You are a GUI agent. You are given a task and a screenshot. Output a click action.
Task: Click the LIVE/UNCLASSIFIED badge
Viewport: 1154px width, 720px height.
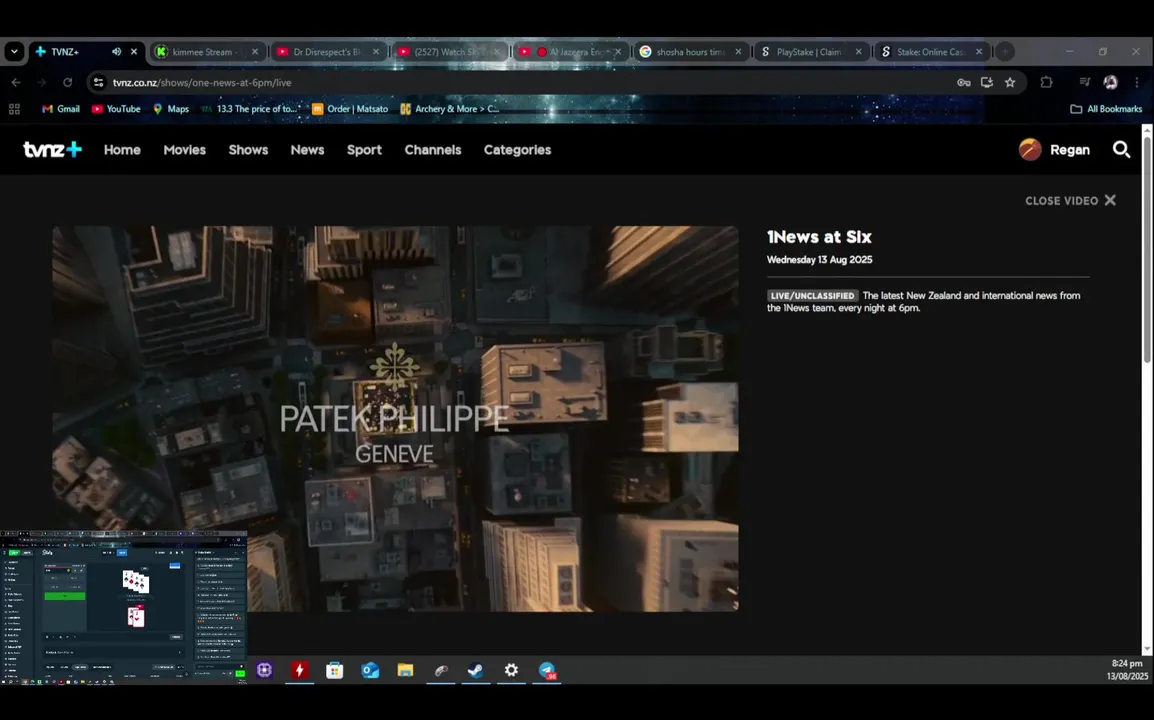(x=813, y=296)
